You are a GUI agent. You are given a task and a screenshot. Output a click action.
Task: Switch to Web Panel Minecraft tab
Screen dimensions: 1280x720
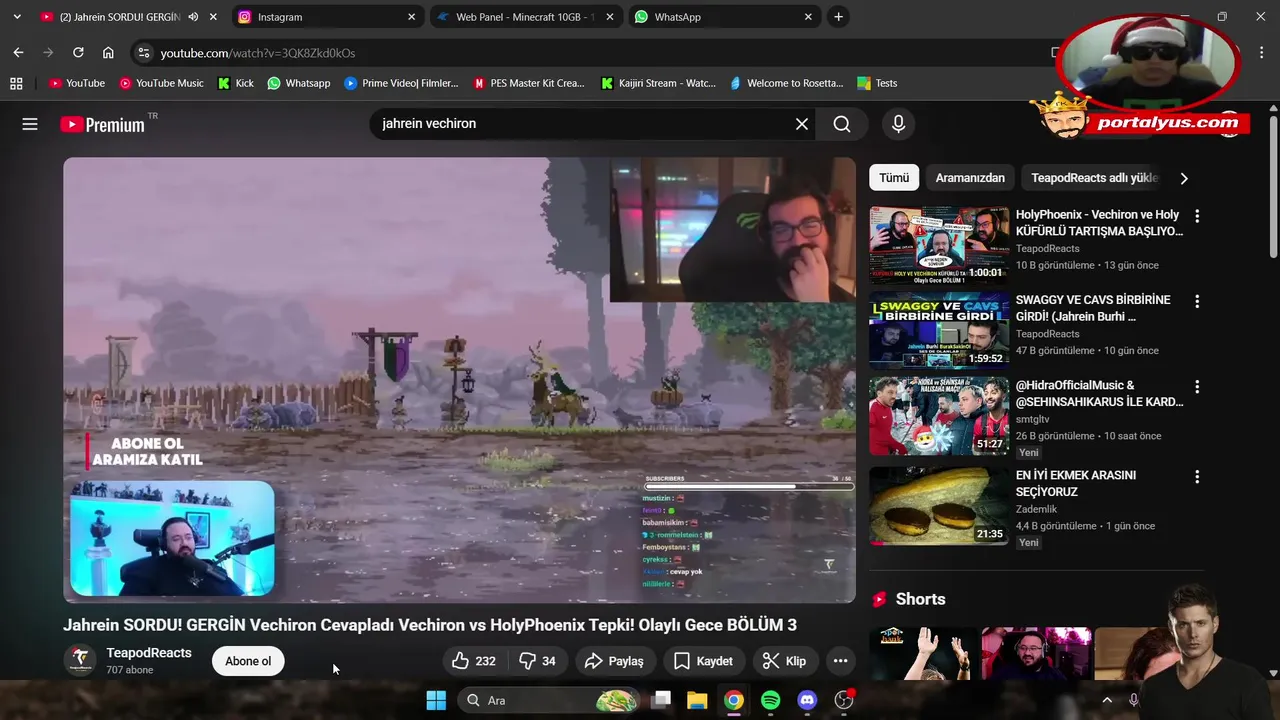pyautogui.click(x=525, y=17)
